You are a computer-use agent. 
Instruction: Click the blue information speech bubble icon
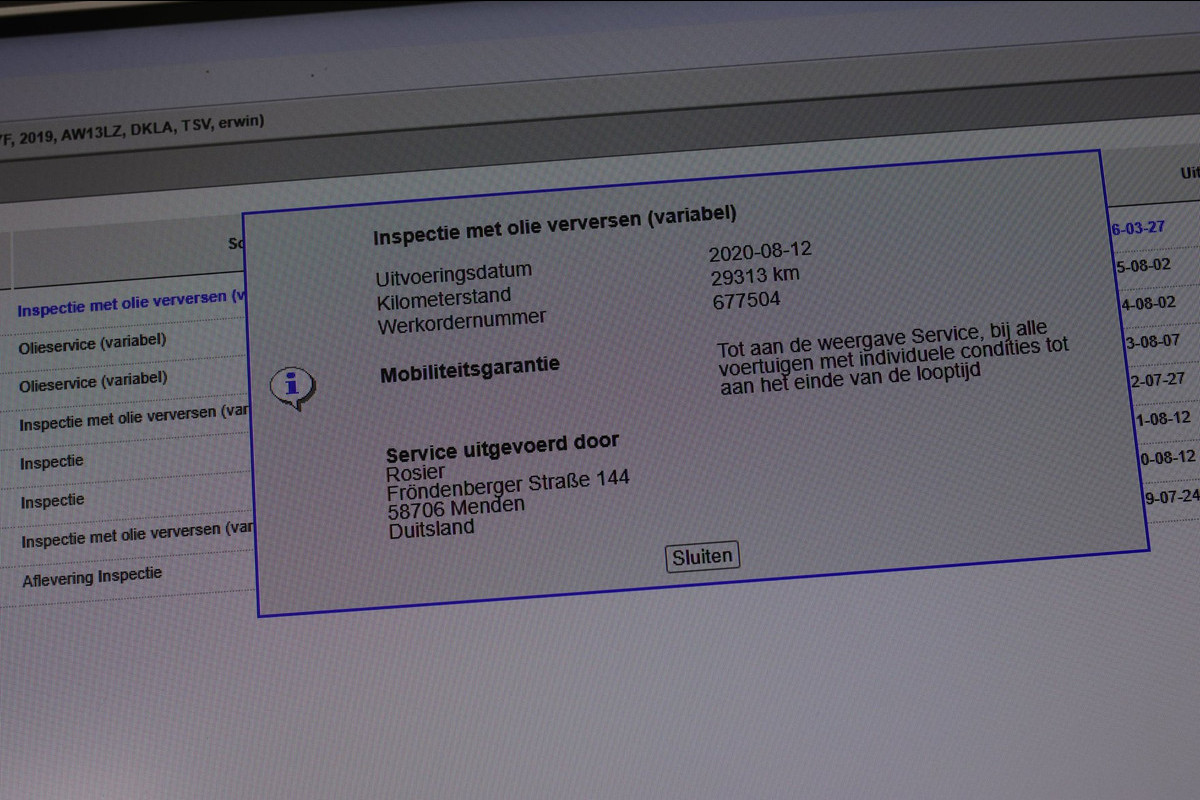(x=292, y=385)
